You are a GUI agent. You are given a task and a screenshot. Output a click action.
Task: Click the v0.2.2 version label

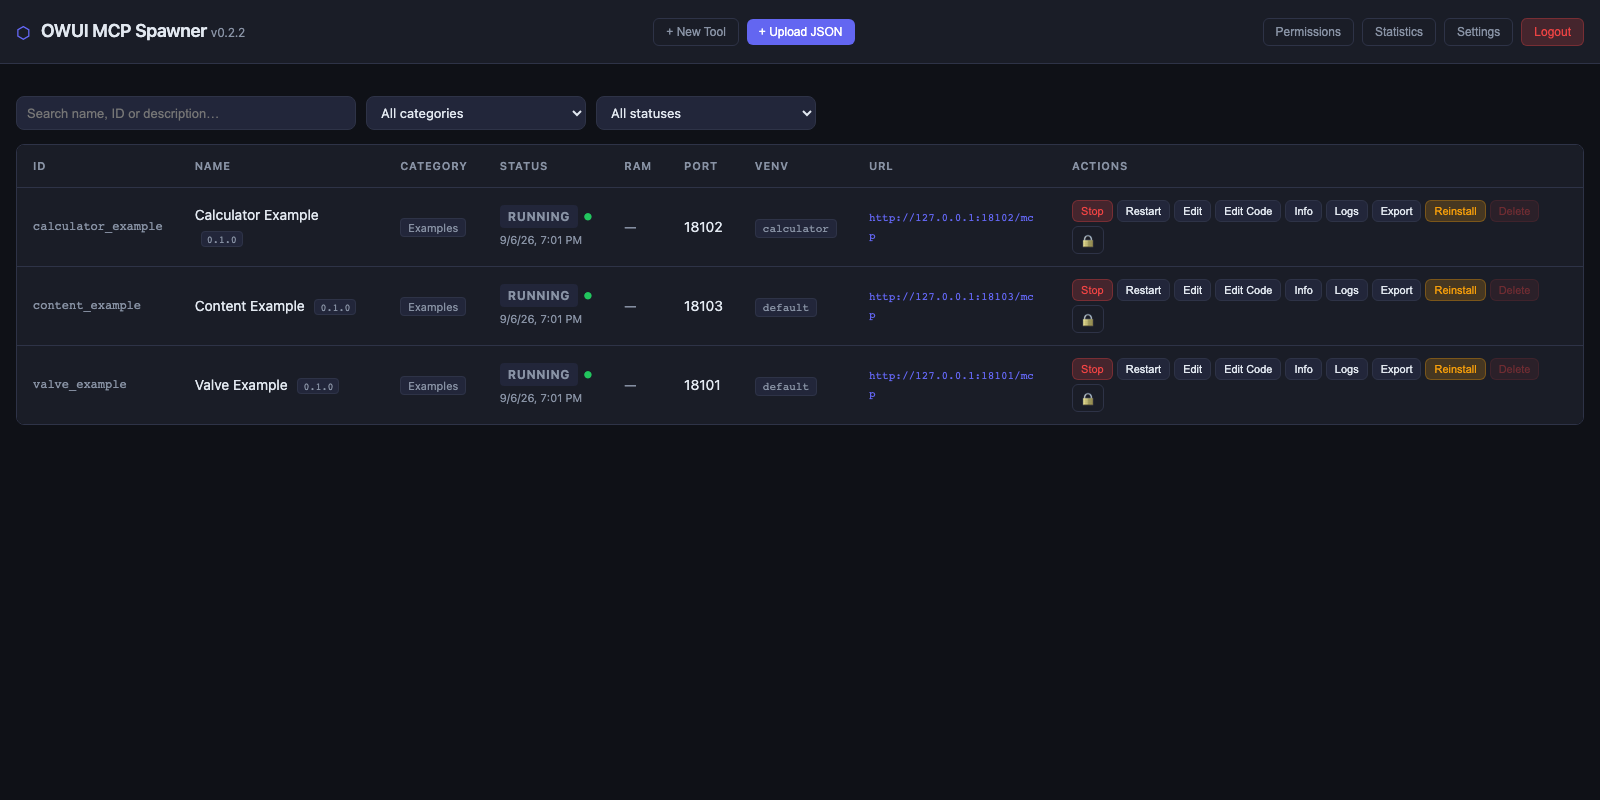[228, 33]
